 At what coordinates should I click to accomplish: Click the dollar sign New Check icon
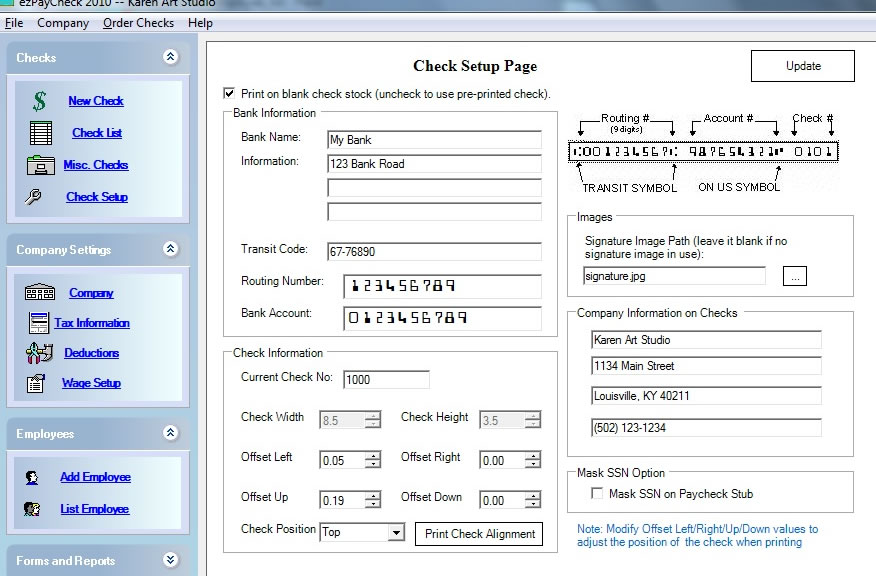tap(39, 101)
